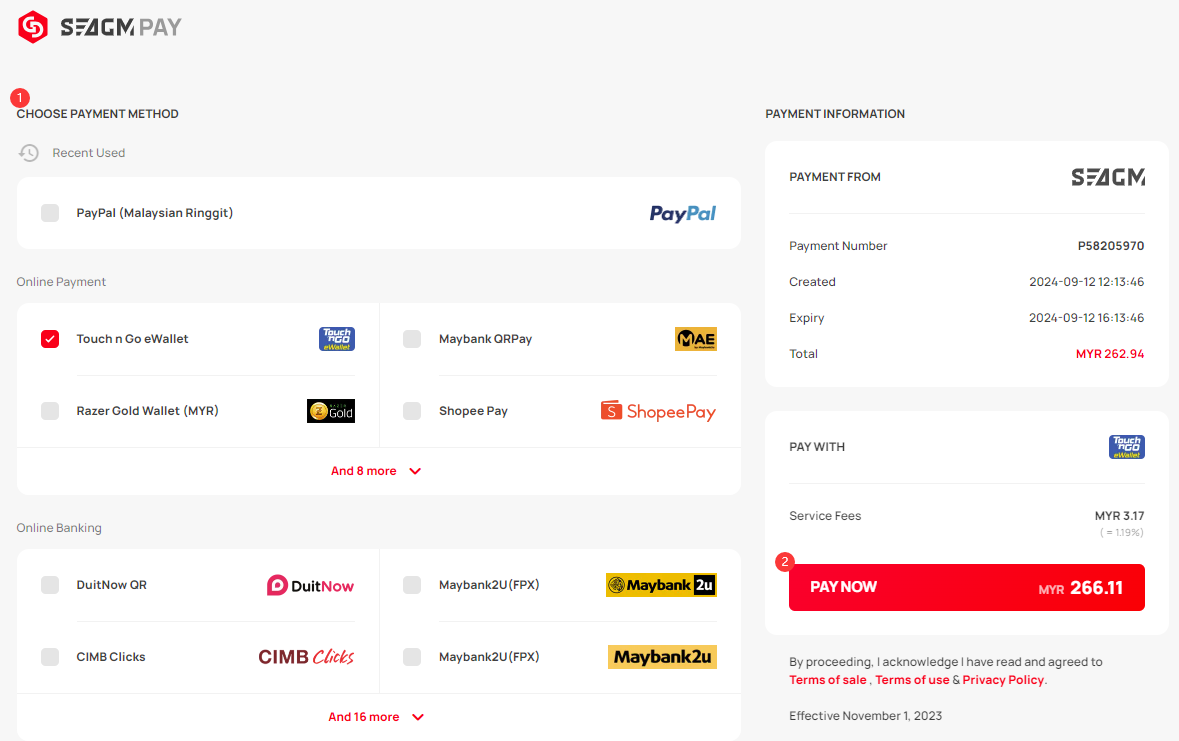Select the CIMB Clicks checkbox
Image resolution: width=1179 pixels, height=741 pixels.
tap(50, 657)
